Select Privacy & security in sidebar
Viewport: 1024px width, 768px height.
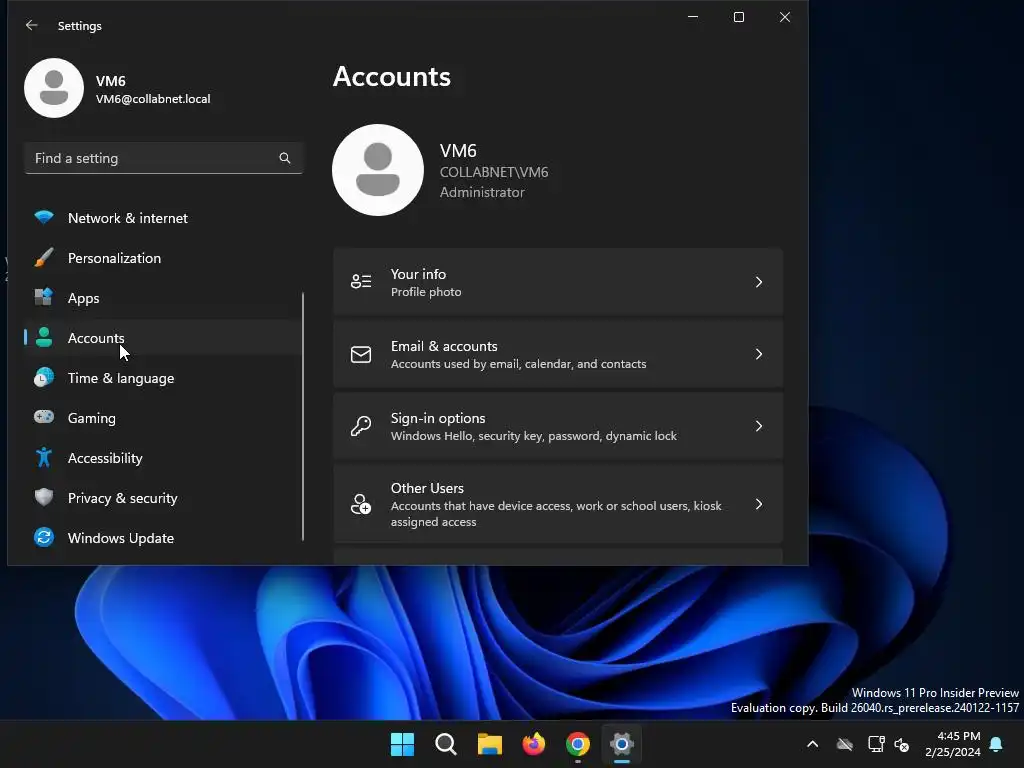click(163, 498)
